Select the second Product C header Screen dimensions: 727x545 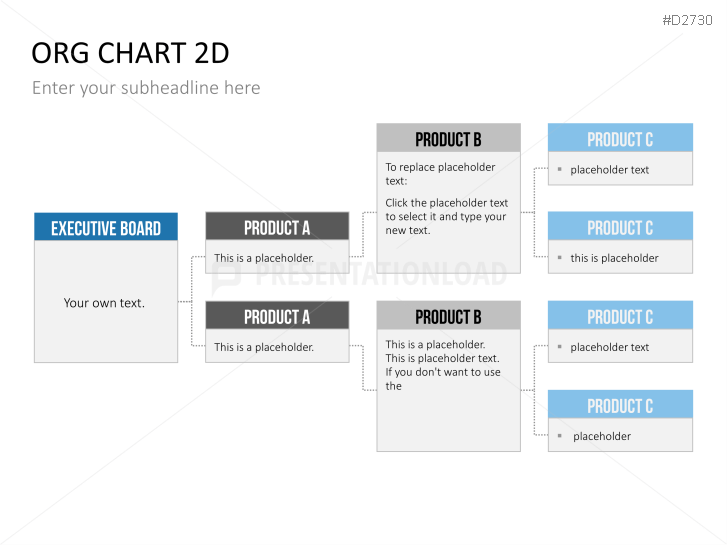(x=620, y=226)
